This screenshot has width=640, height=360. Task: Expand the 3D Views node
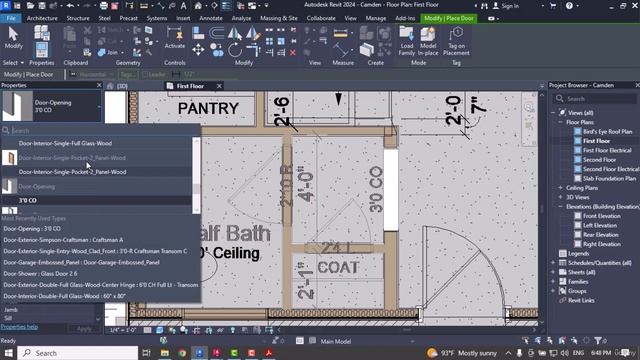[560, 197]
